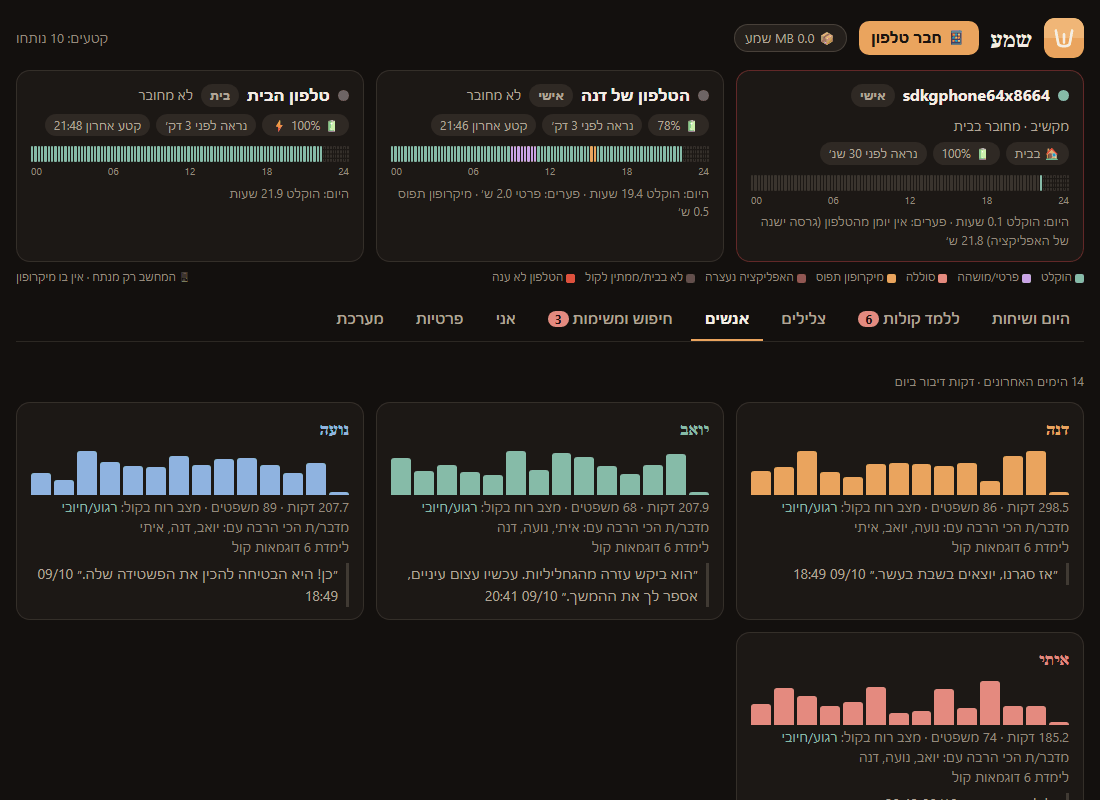The height and width of the screenshot is (800, 1100).
Task: Open the היום ושיחות tab
Action: point(1031,319)
